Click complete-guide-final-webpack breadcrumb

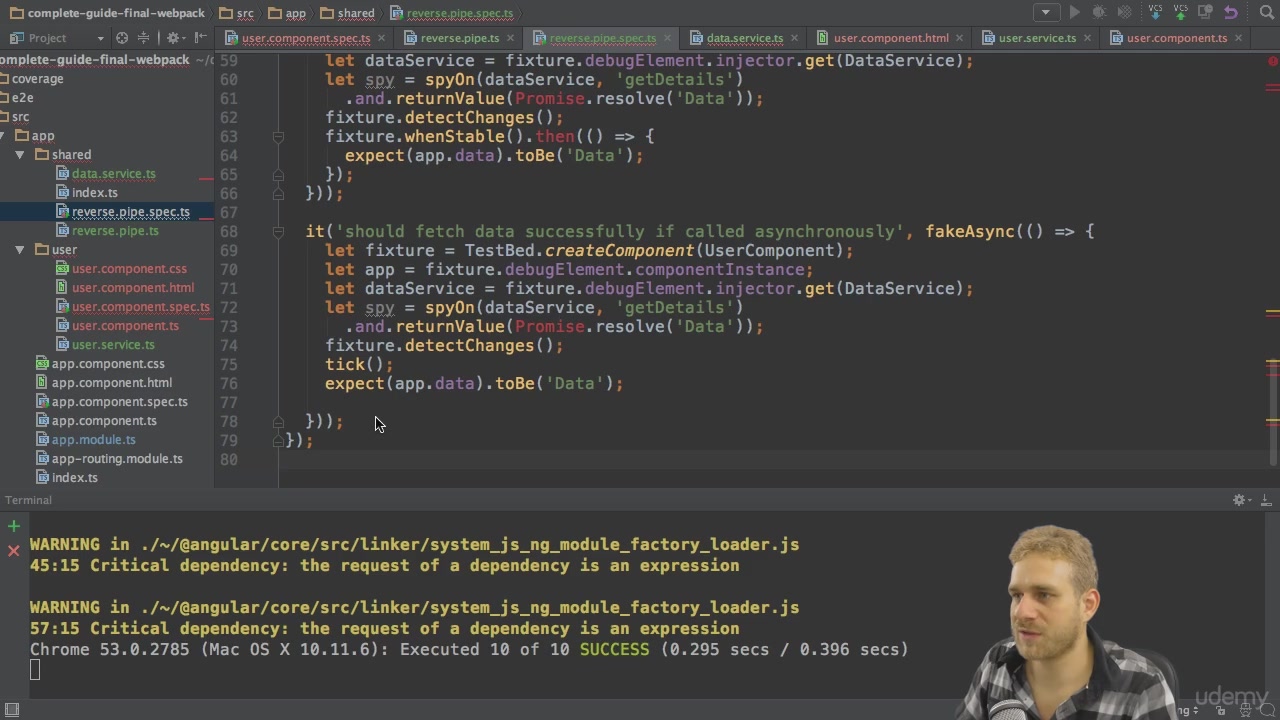(108, 13)
